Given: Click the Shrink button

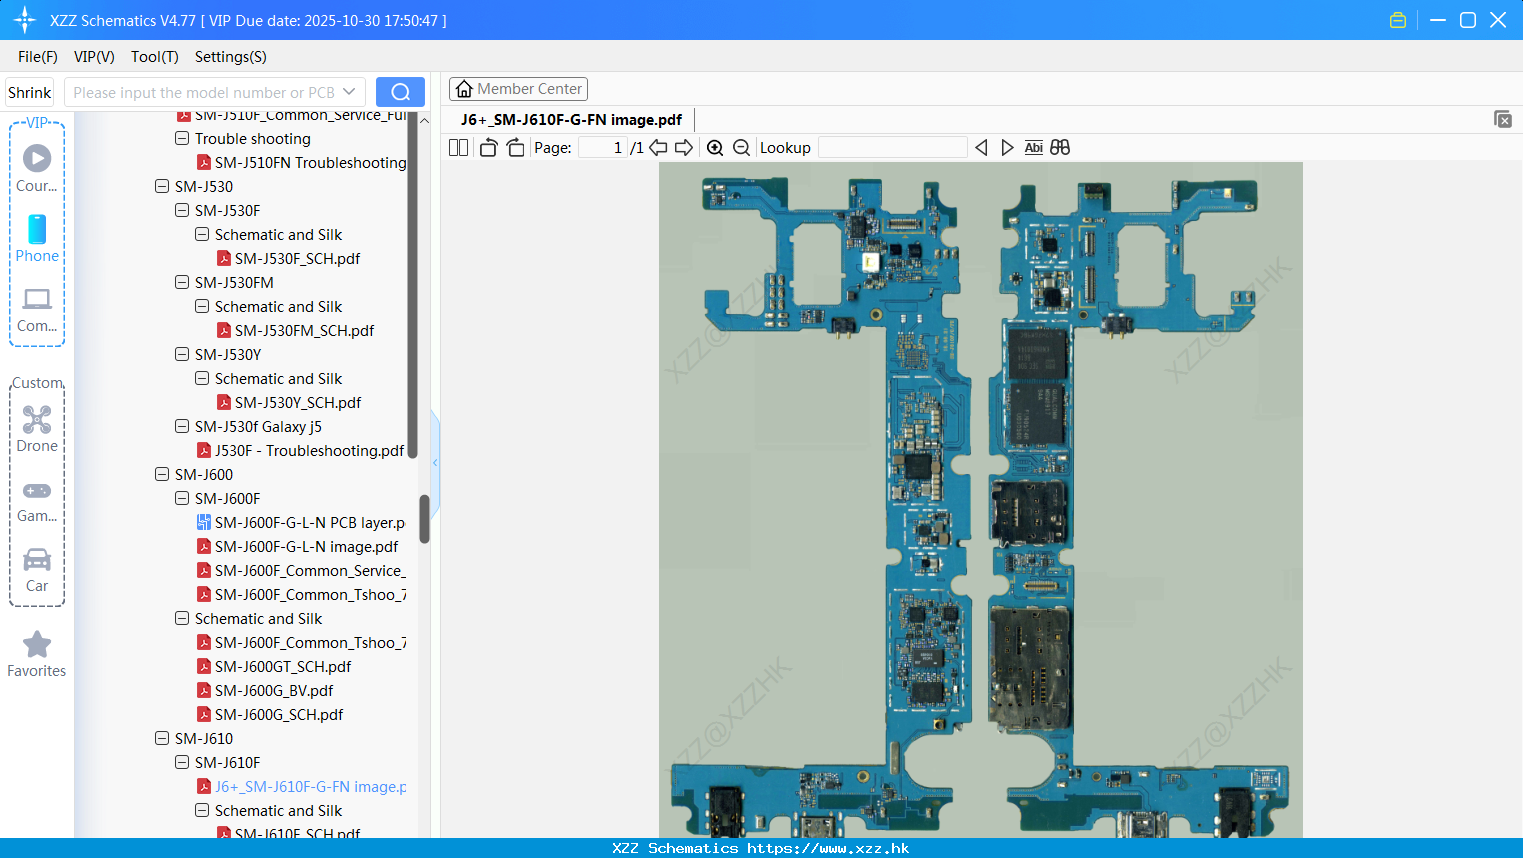Looking at the screenshot, I should tap(30, 92).
